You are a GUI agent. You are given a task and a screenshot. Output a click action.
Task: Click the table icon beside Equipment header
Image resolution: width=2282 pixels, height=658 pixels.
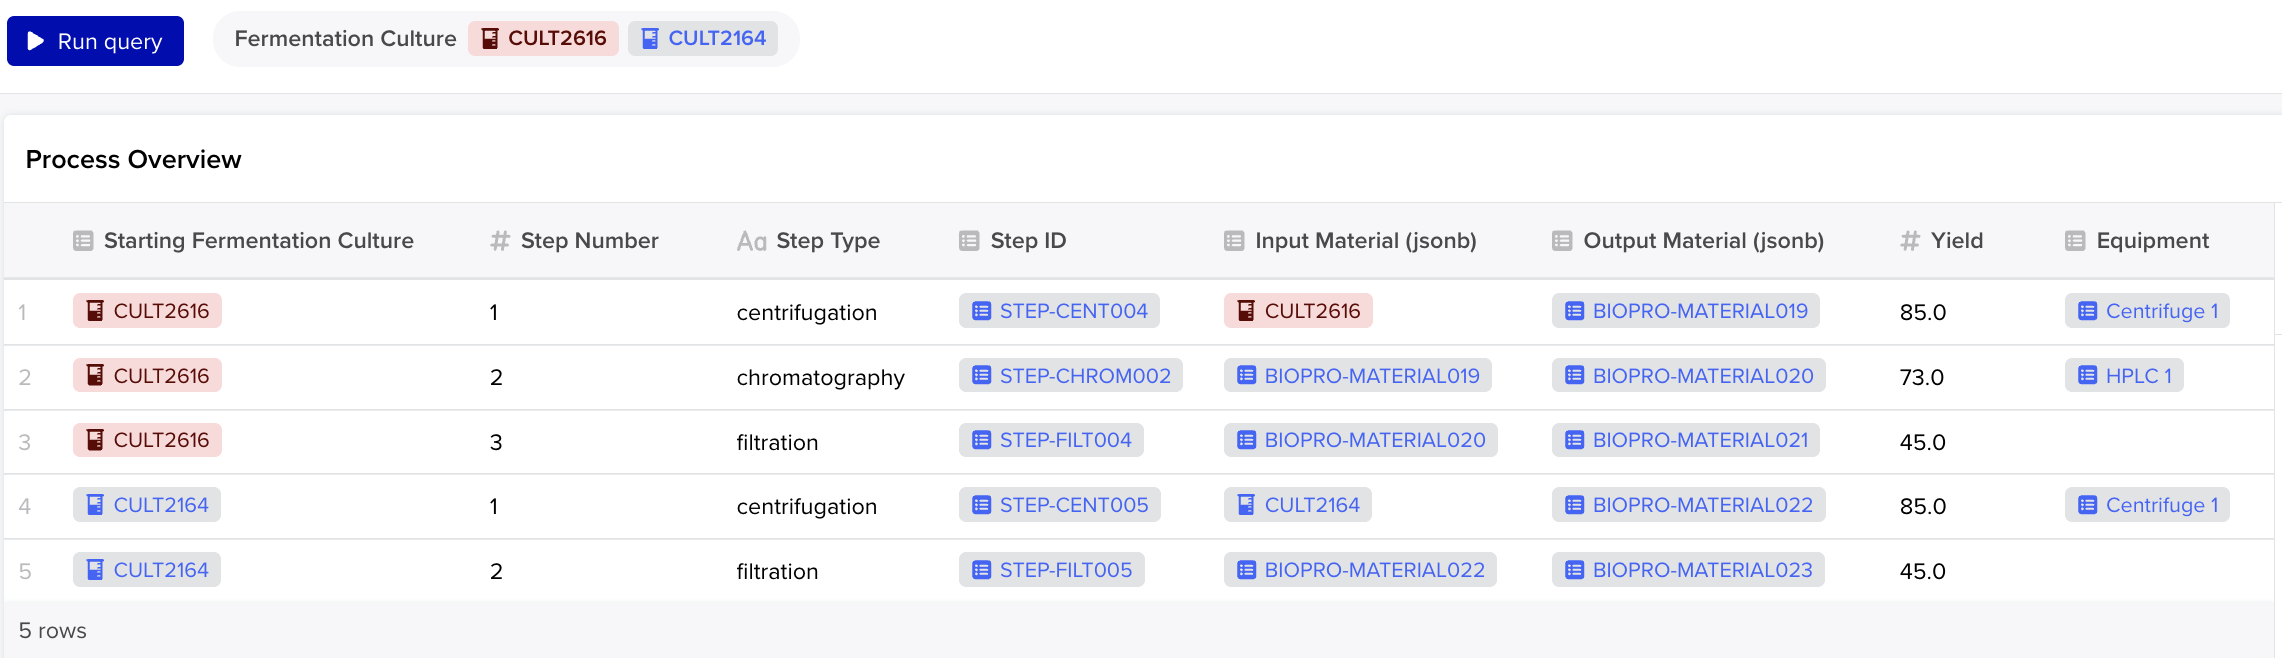(2075, 241)
